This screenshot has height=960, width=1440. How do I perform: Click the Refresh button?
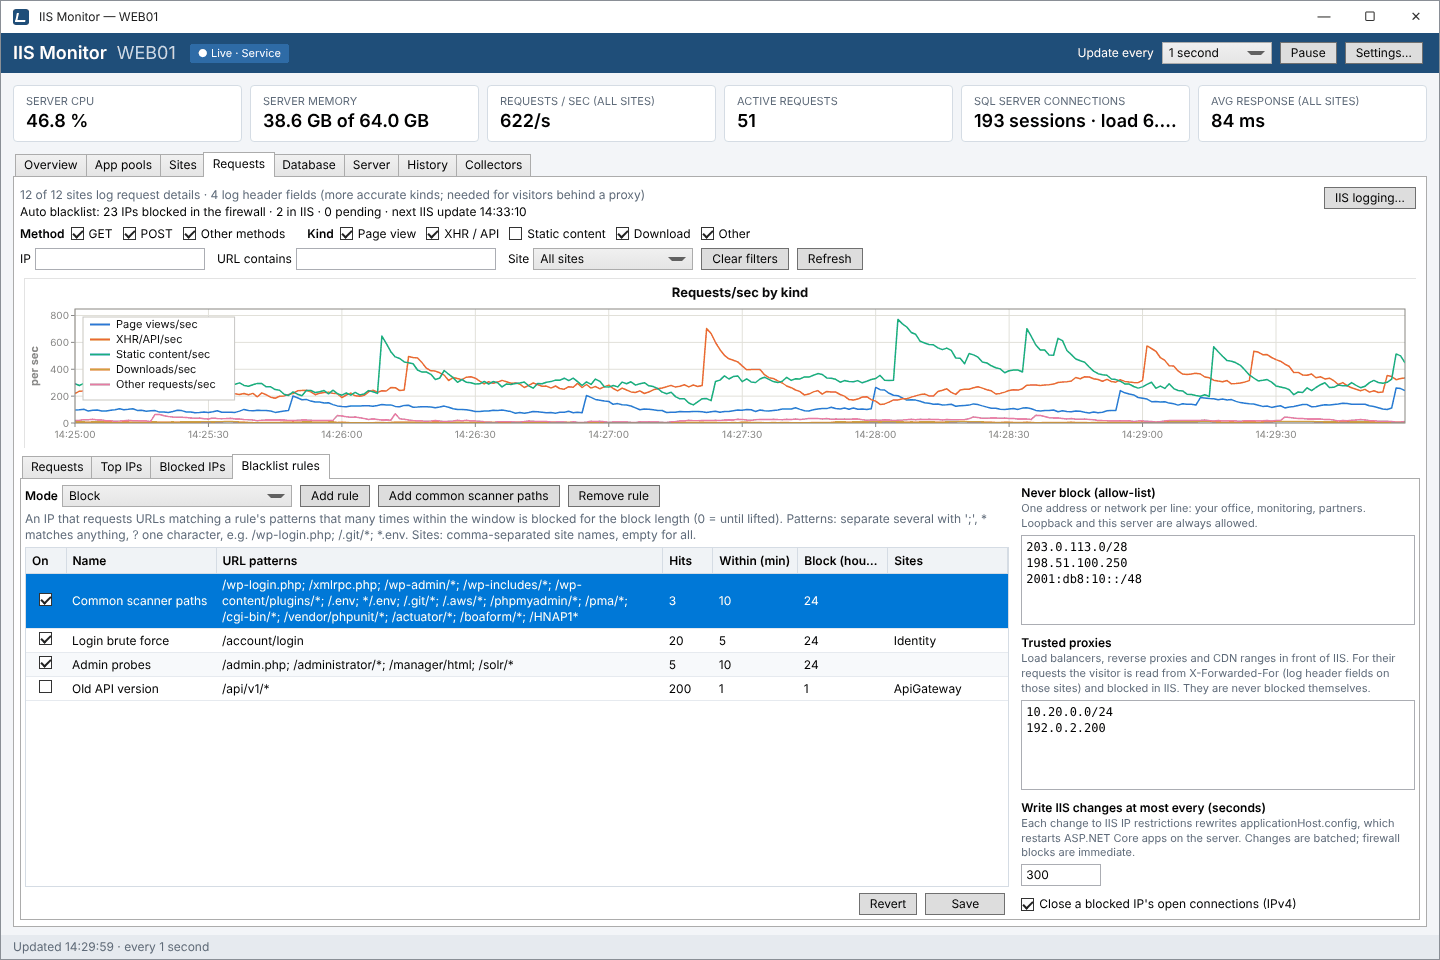(830, 259)
